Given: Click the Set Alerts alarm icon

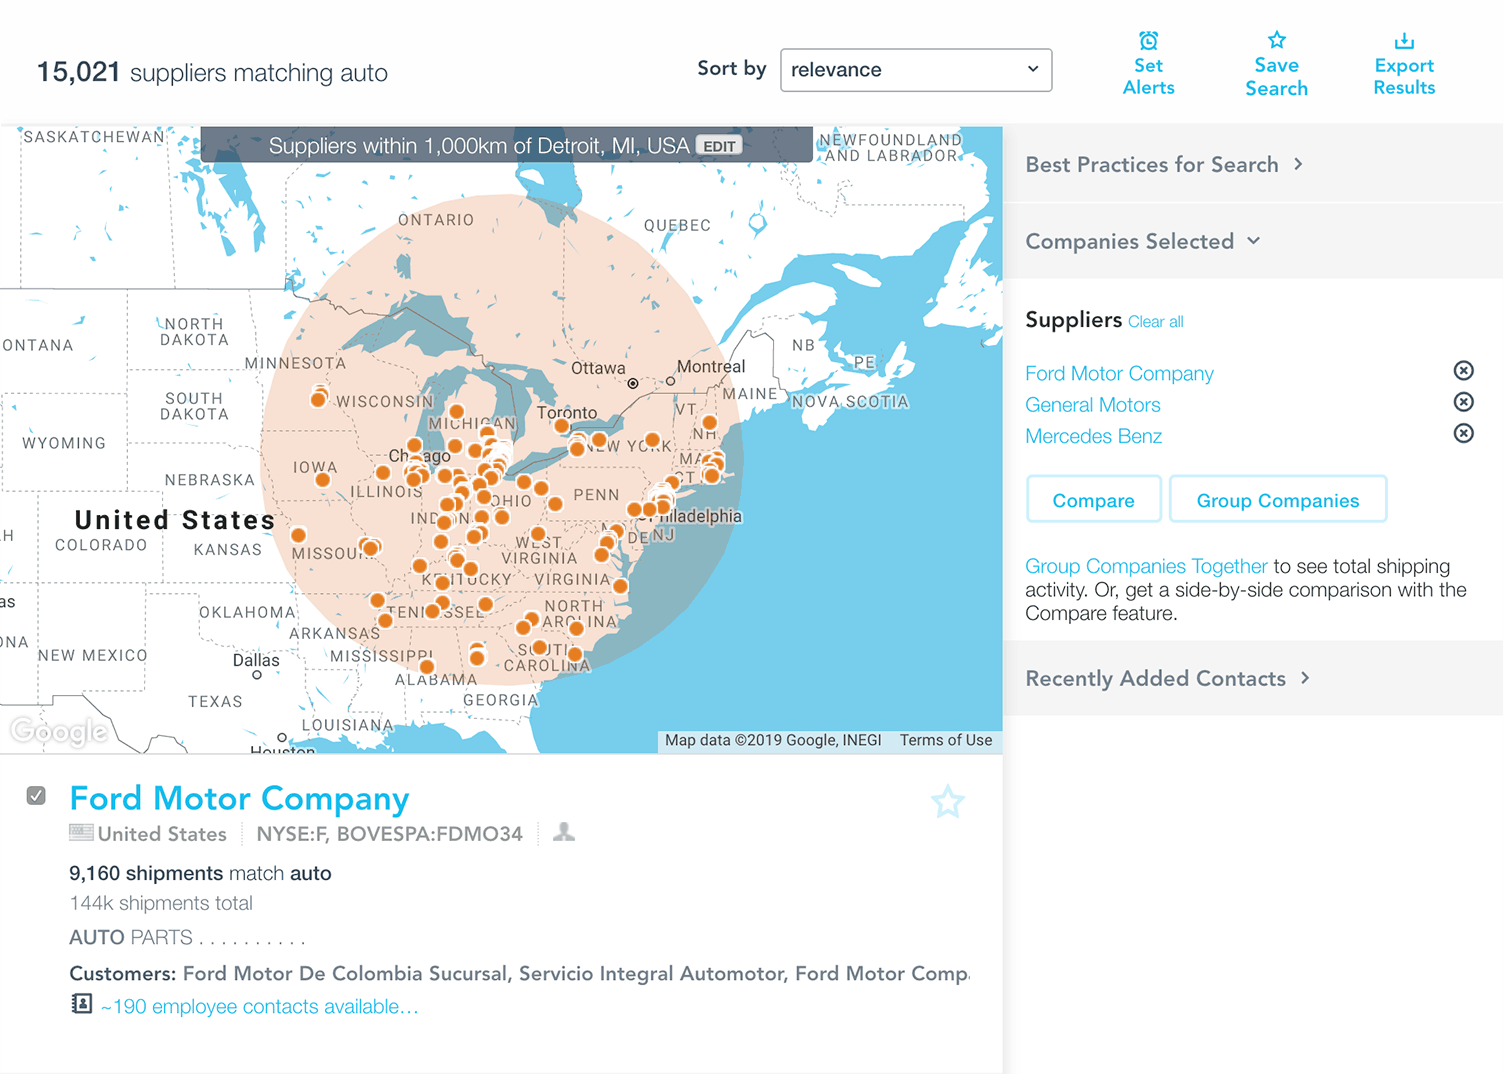Looking at the screenshot, I should click(x=1148, y=43).
